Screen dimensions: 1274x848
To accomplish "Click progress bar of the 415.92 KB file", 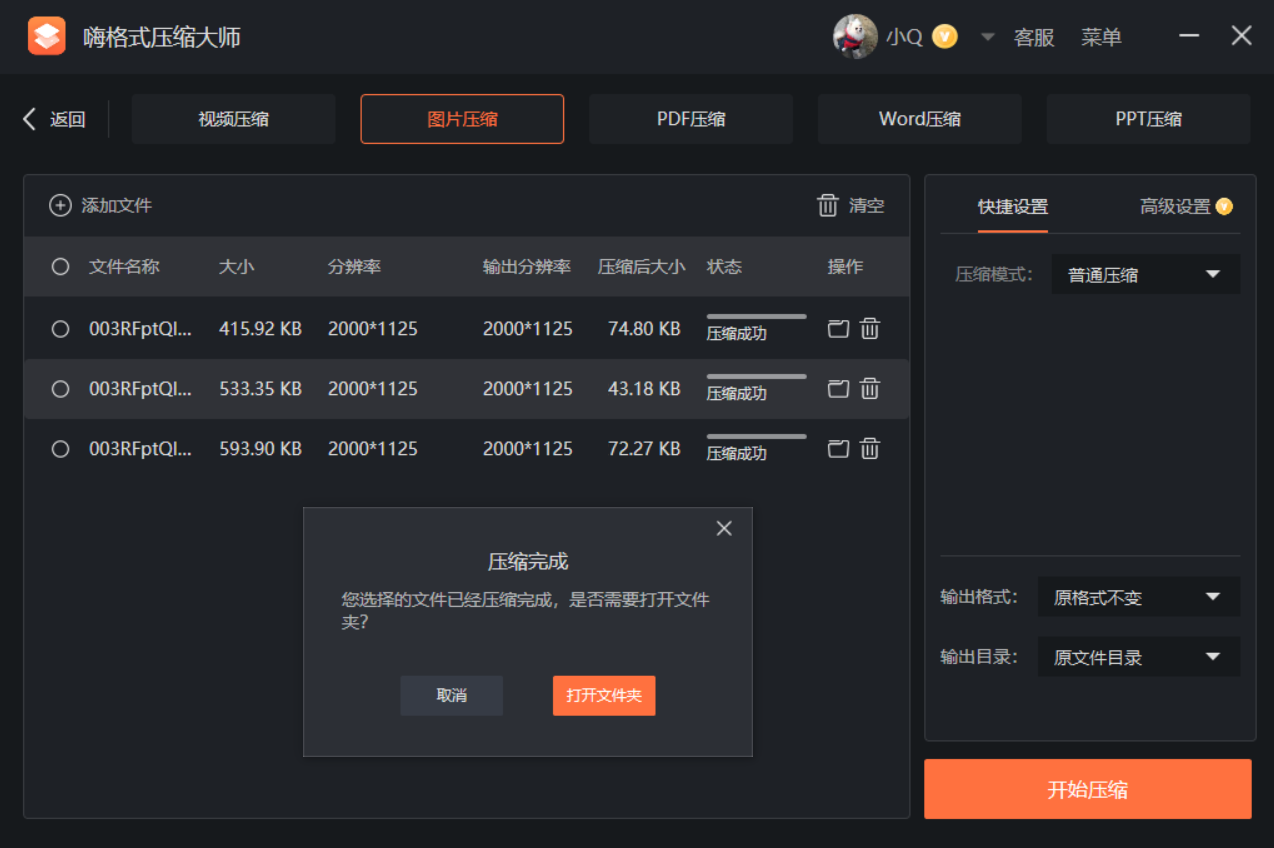I will tap(756, 316).
